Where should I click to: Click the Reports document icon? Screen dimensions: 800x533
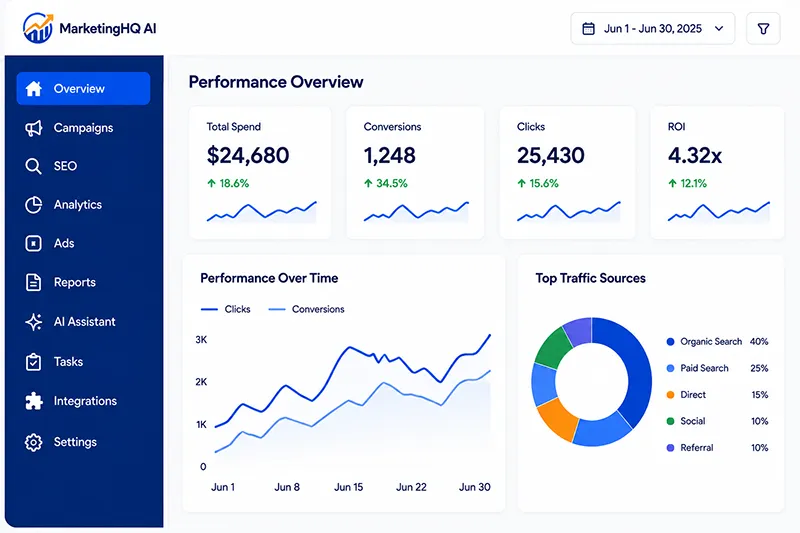click(x=34, y=282)
